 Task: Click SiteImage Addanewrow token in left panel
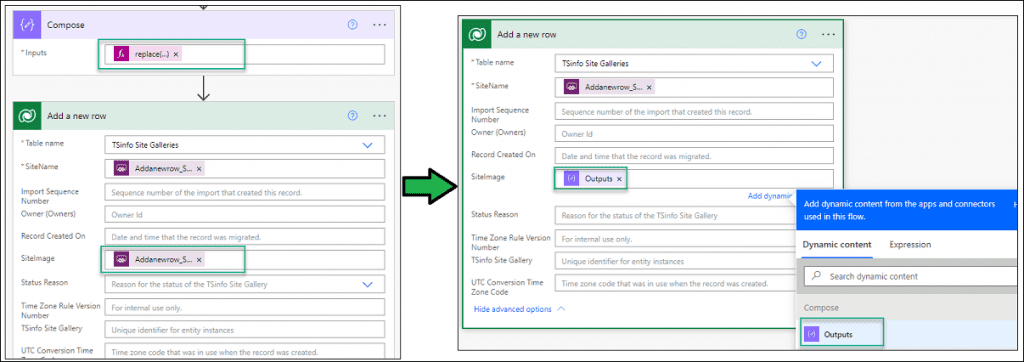[158, 259]
